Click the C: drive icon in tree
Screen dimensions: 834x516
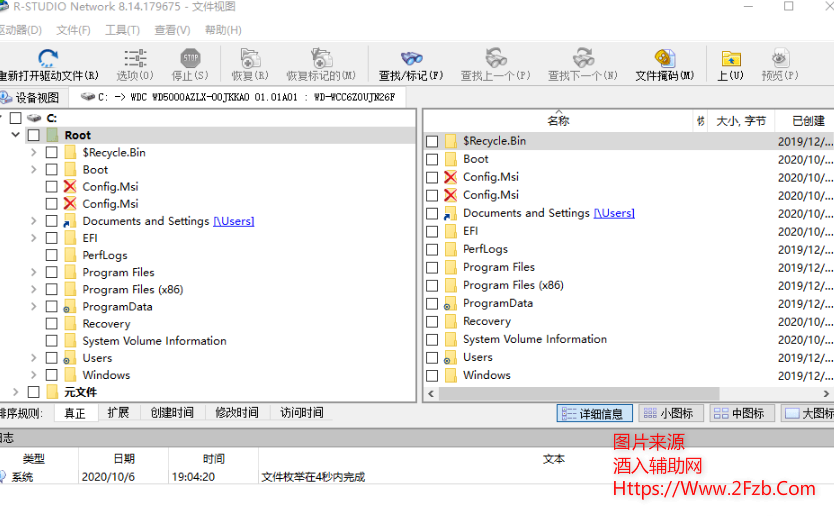point(35,118)
